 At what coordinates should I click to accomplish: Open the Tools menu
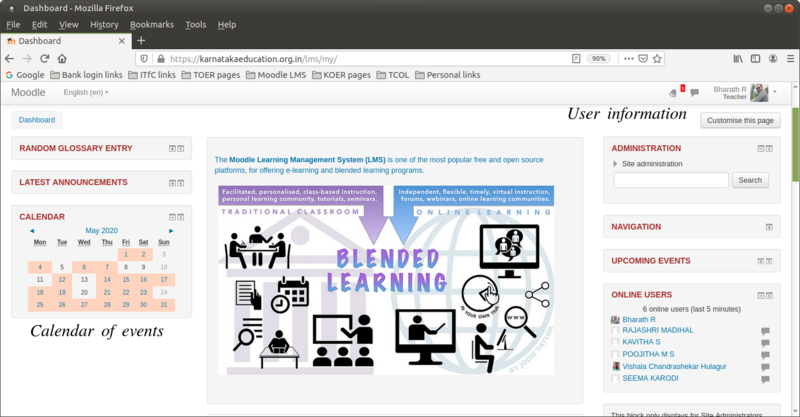tap(195, 24)
